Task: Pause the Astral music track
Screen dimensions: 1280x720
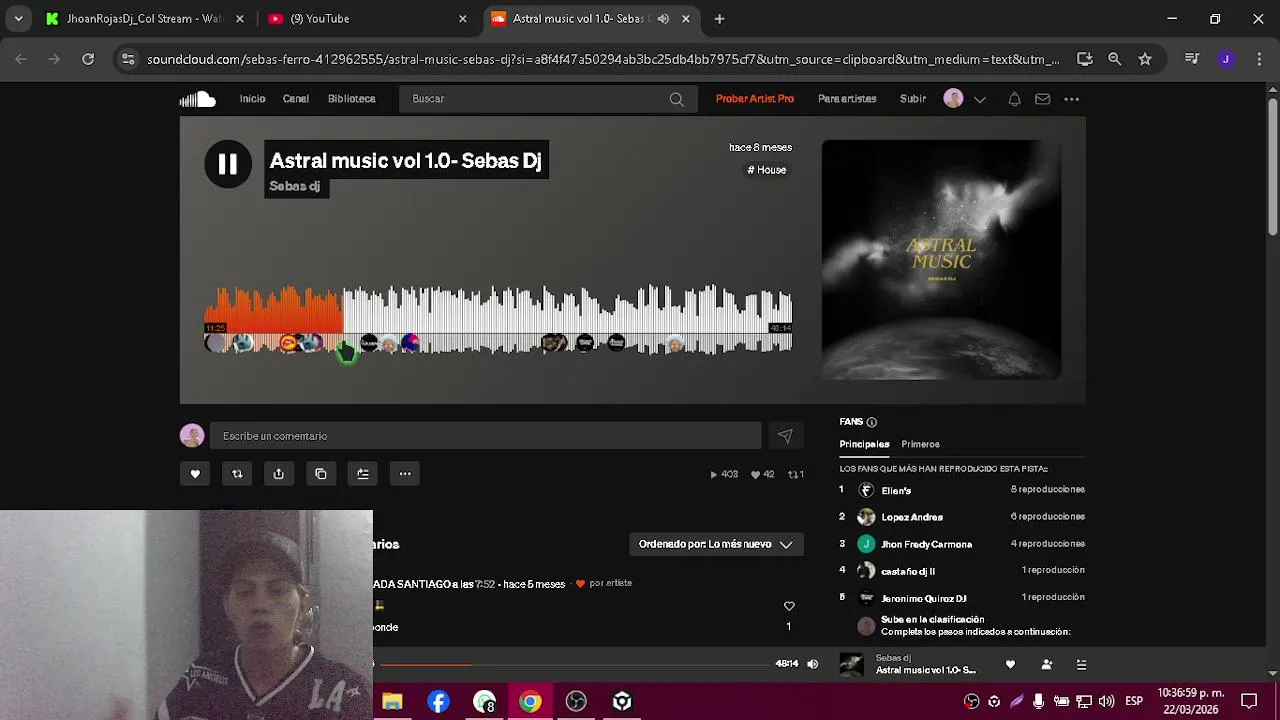Action: pos(228,164)
